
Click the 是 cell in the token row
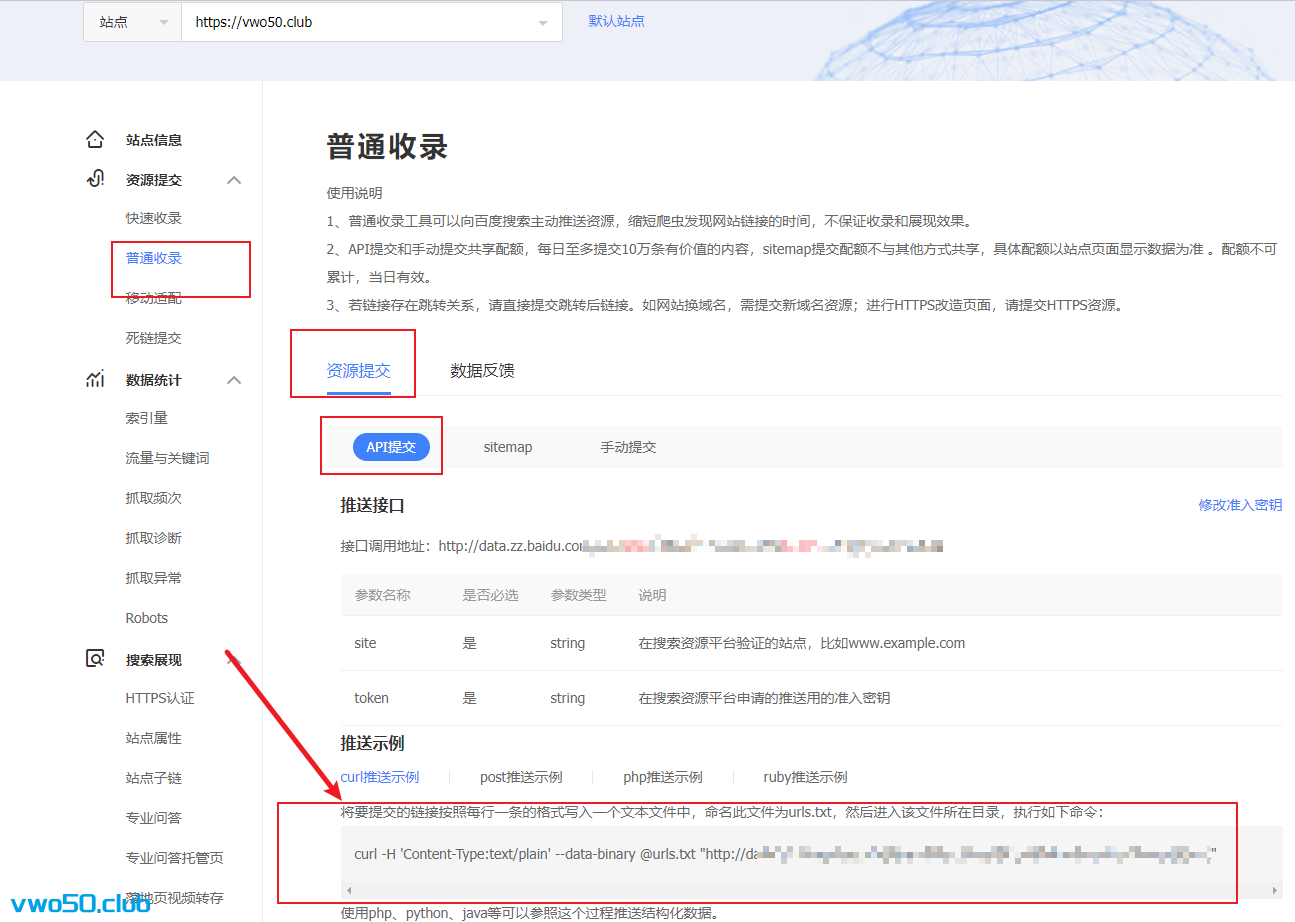pos(470,698)
